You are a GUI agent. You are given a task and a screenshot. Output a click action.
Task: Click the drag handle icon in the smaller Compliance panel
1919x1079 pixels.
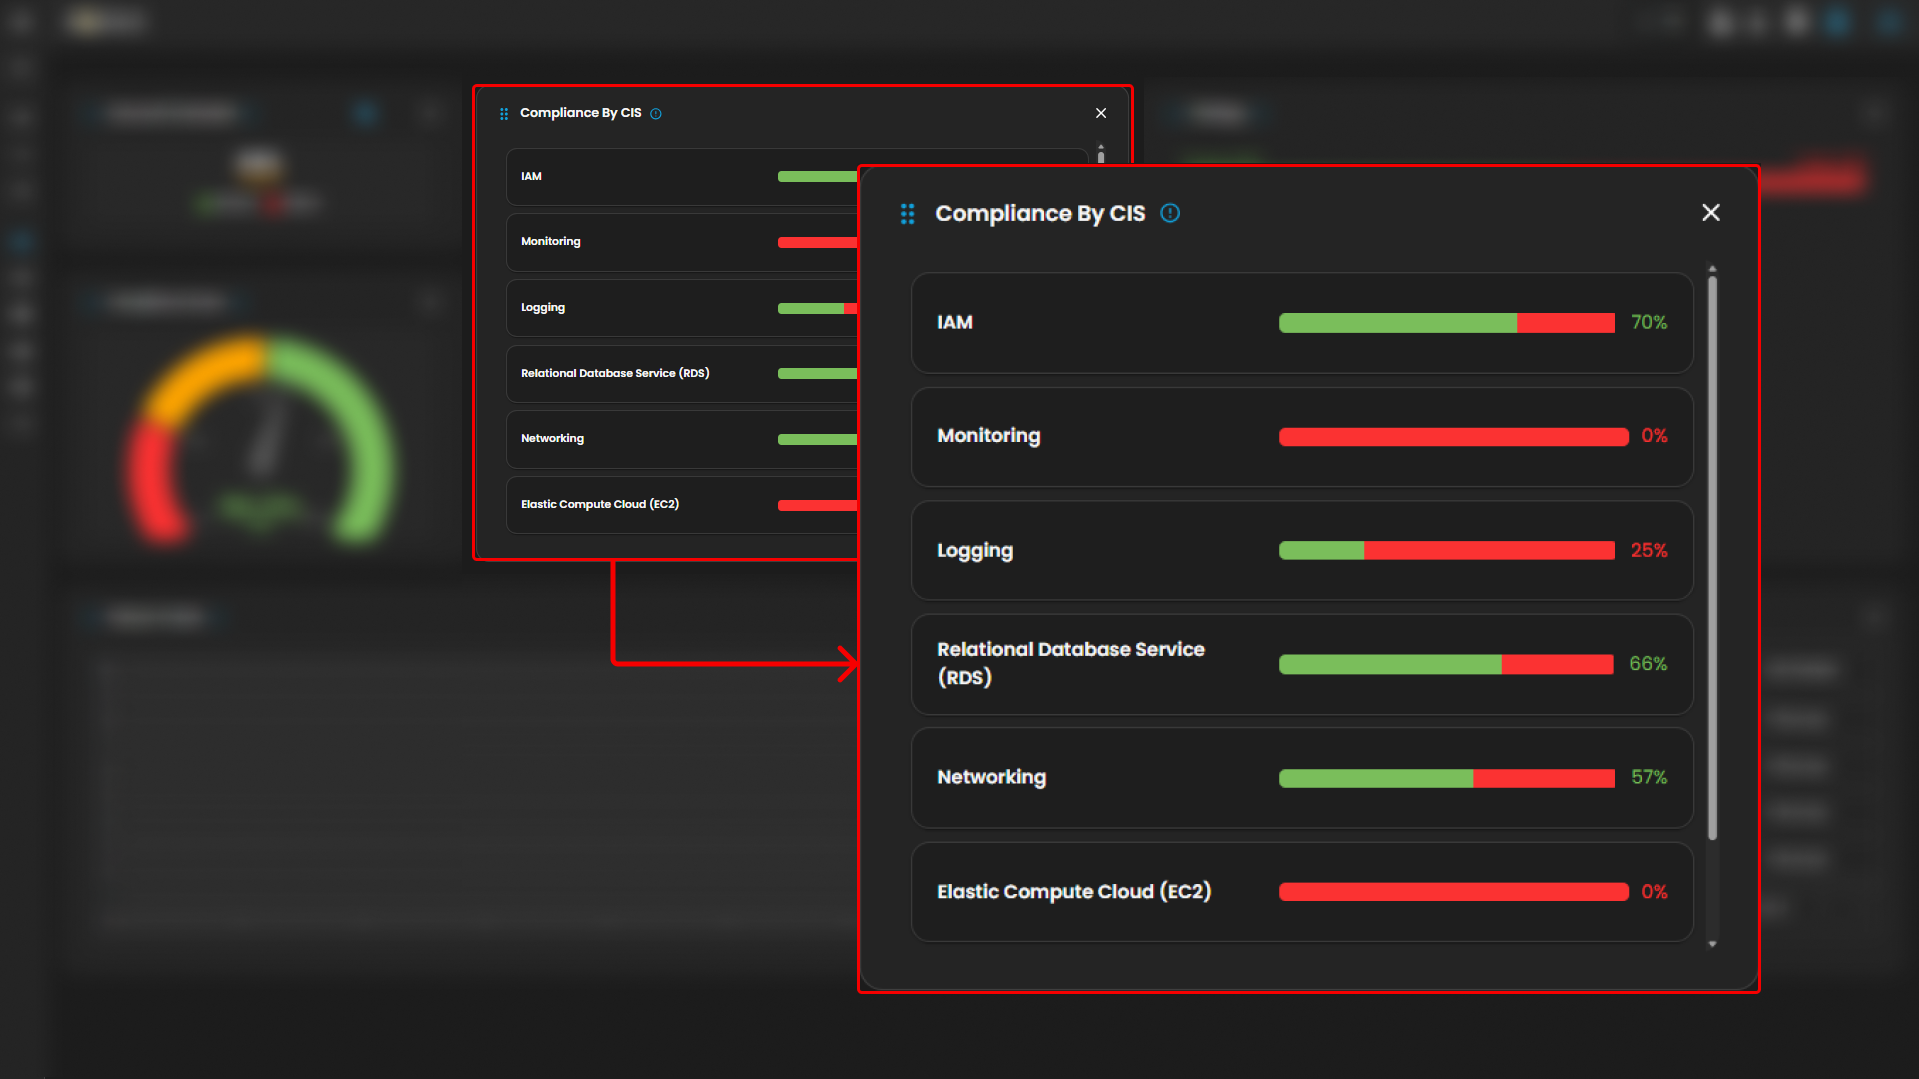[504, 114]
